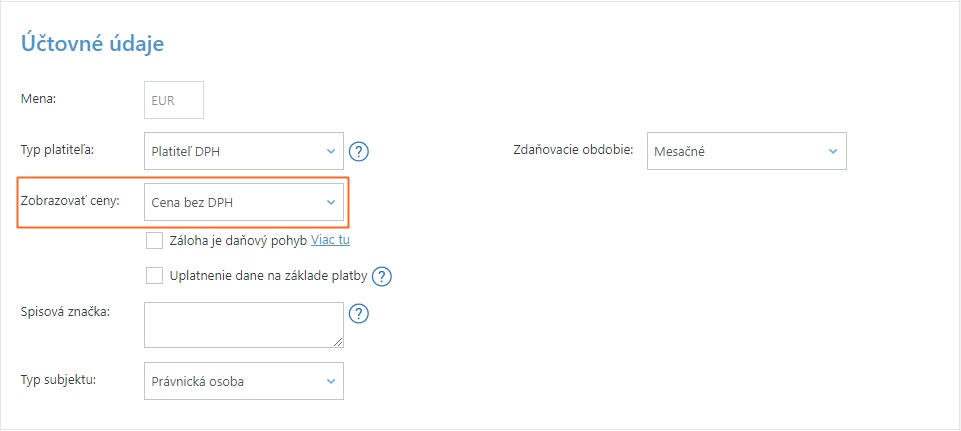
Task: Focus the Spisová značka text area
Action: click(244, 324)
